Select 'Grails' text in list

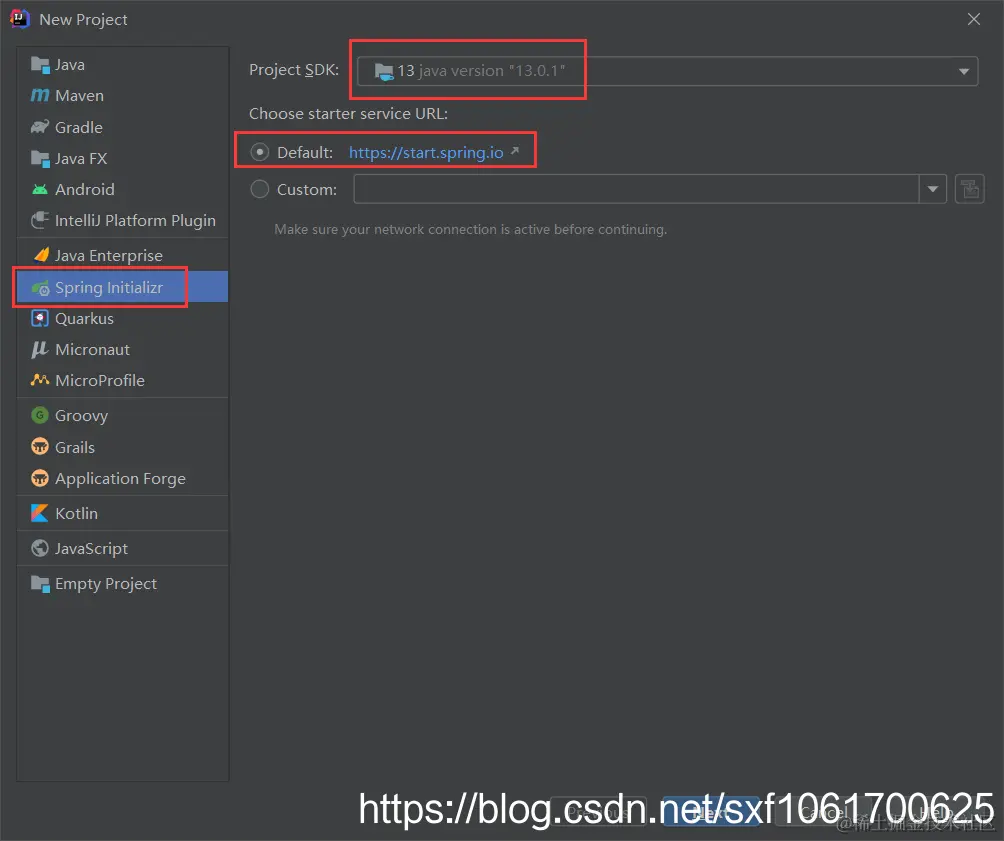tap(75, 447)
